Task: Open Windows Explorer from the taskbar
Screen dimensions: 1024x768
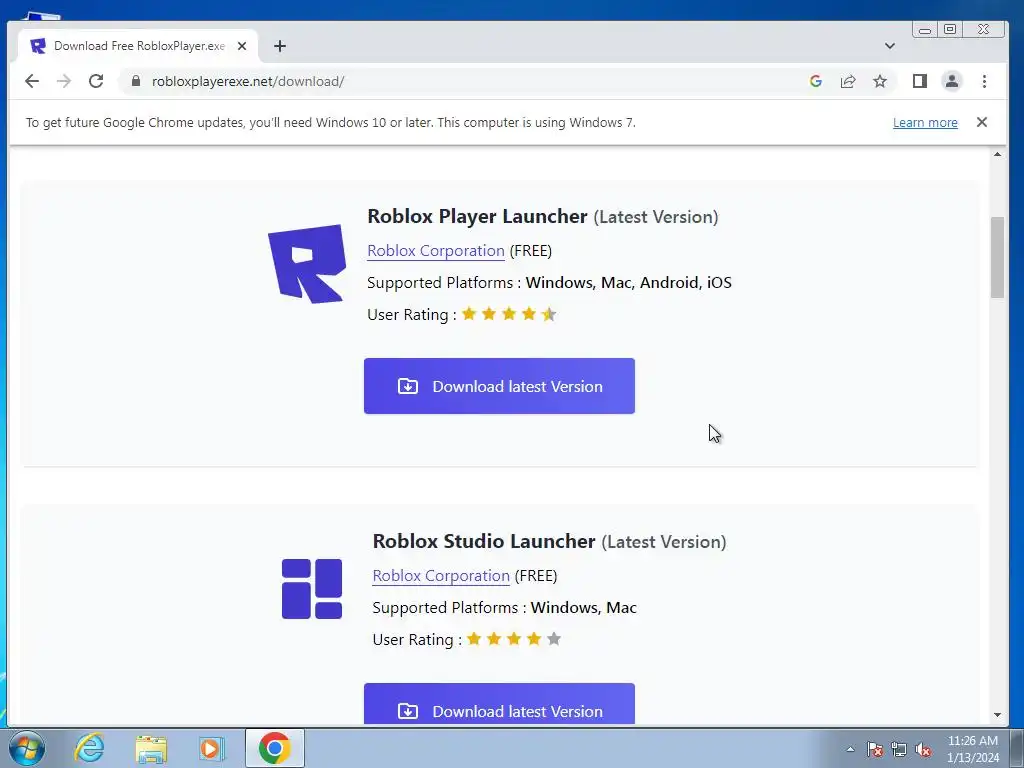Action: (151, 748)
